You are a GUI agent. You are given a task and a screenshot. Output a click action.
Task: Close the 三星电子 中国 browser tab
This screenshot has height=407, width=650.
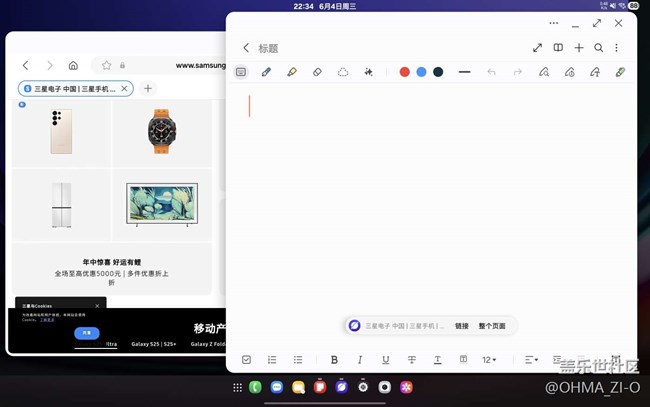click(x=124, y=88)
